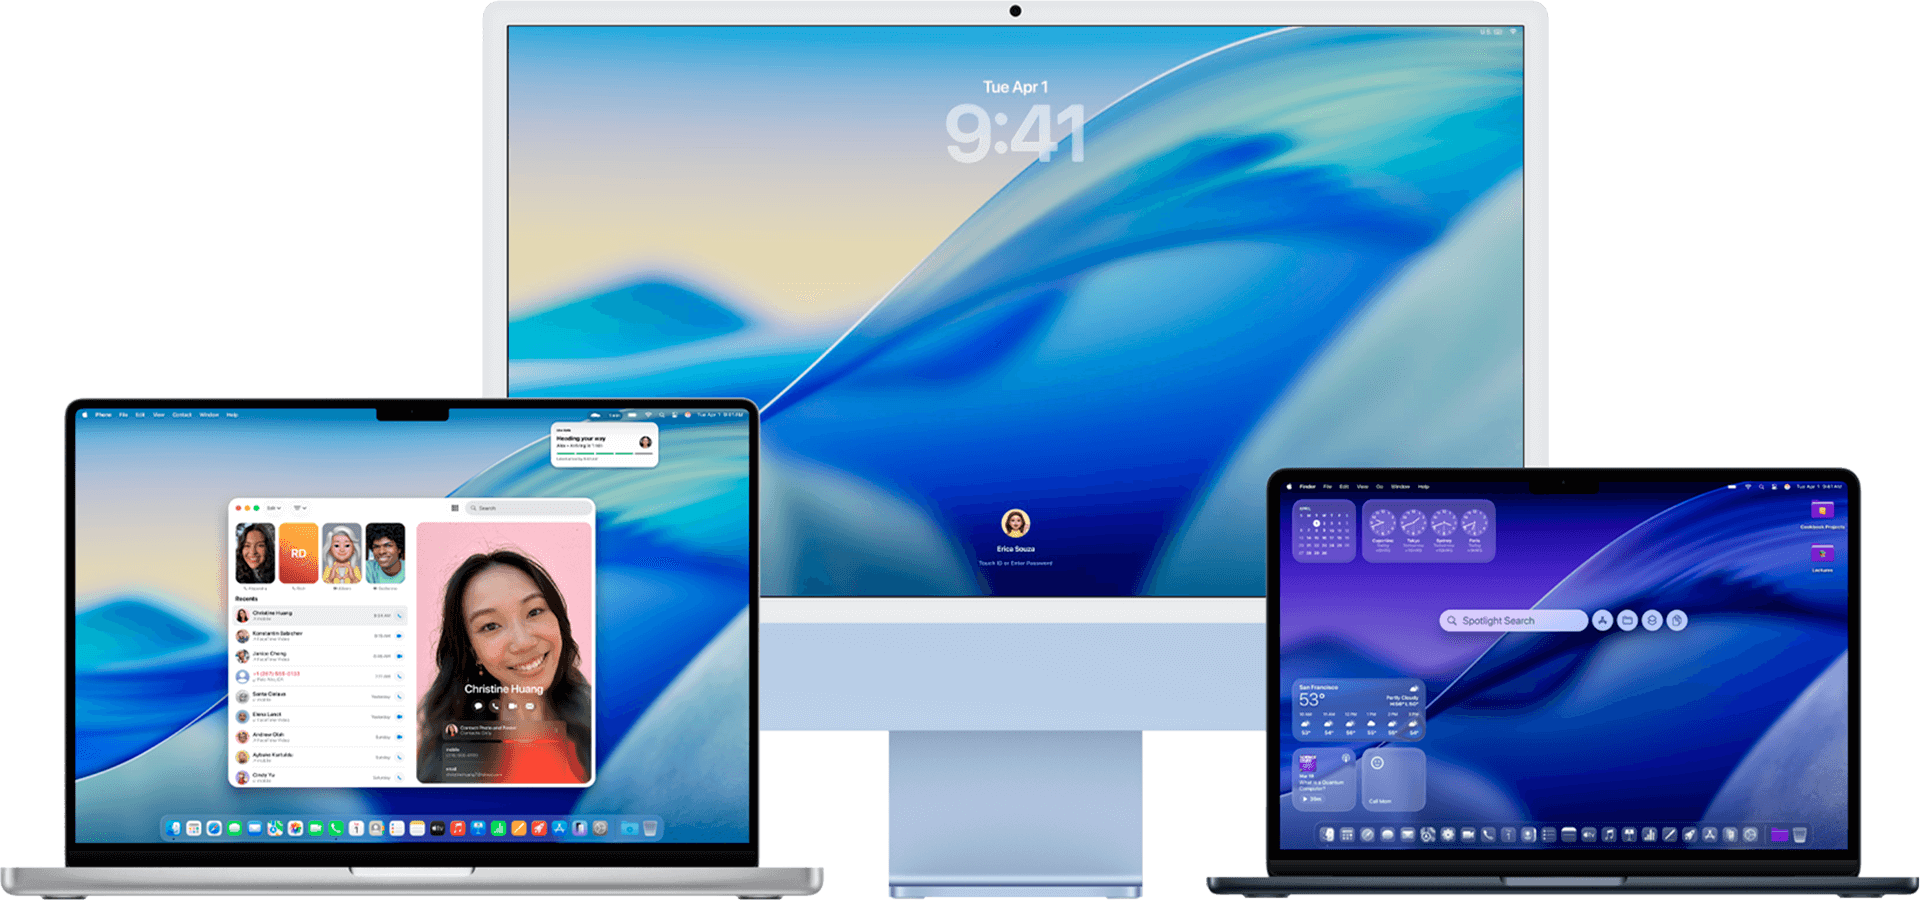Open the Cookbook Projects folder on right MacBook
Viewport: 1920px width, 900px height.
click(x=1822, y=515)
